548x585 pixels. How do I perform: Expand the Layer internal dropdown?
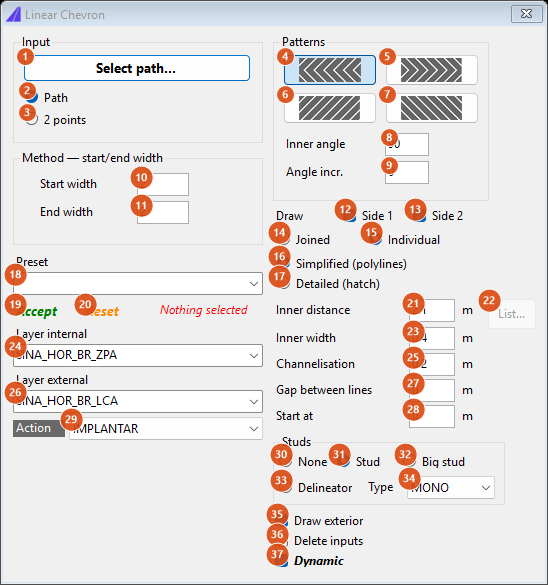click(138, 355)
